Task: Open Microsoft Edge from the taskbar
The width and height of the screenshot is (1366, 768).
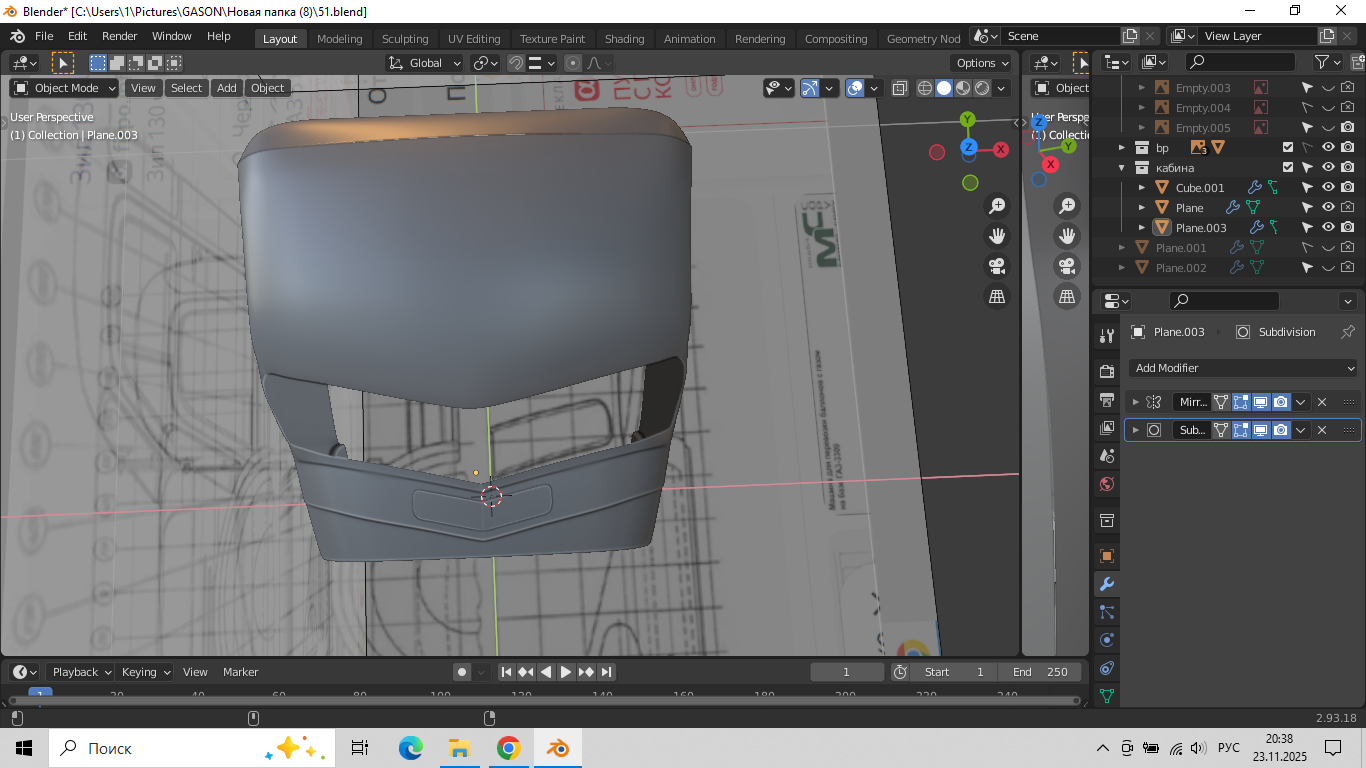Action: (410, 748)
